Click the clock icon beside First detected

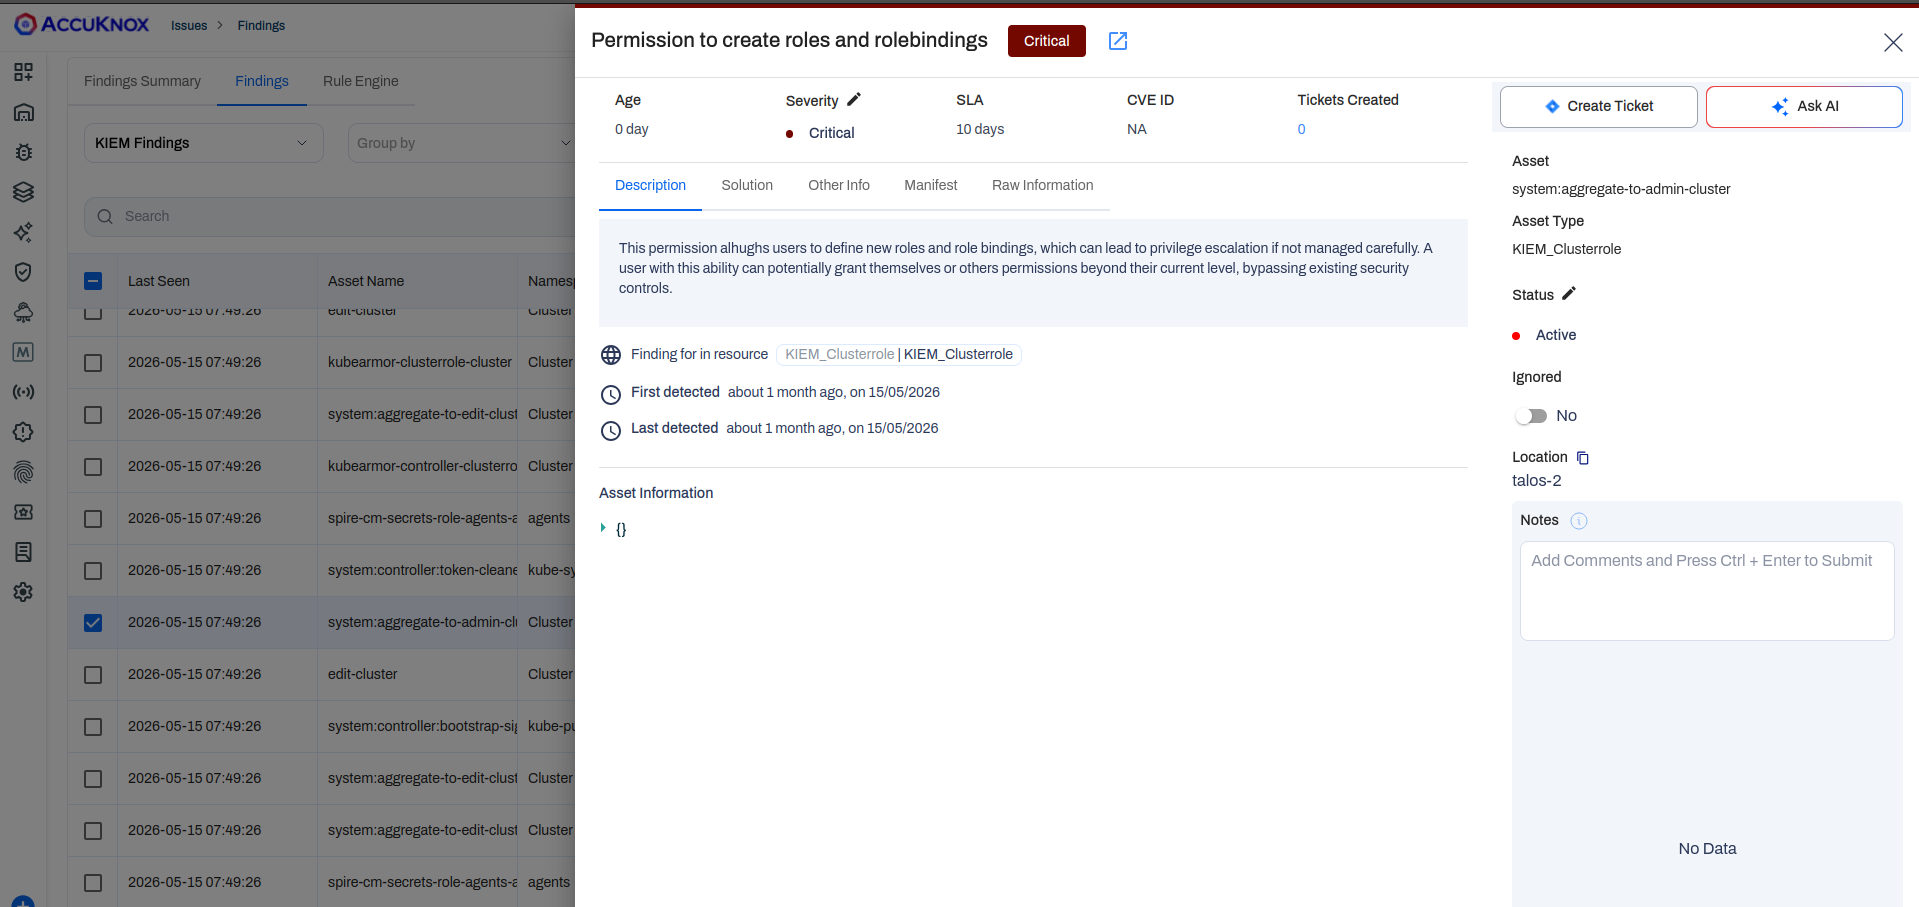point(610,394)
